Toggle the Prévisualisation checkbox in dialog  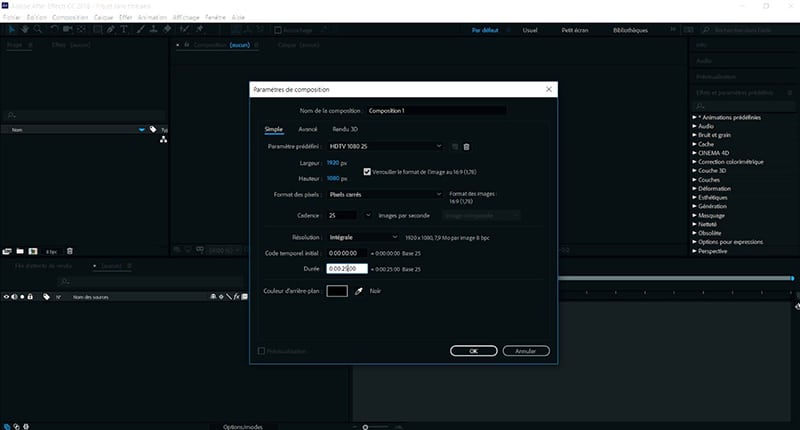(x=262, y=351)
